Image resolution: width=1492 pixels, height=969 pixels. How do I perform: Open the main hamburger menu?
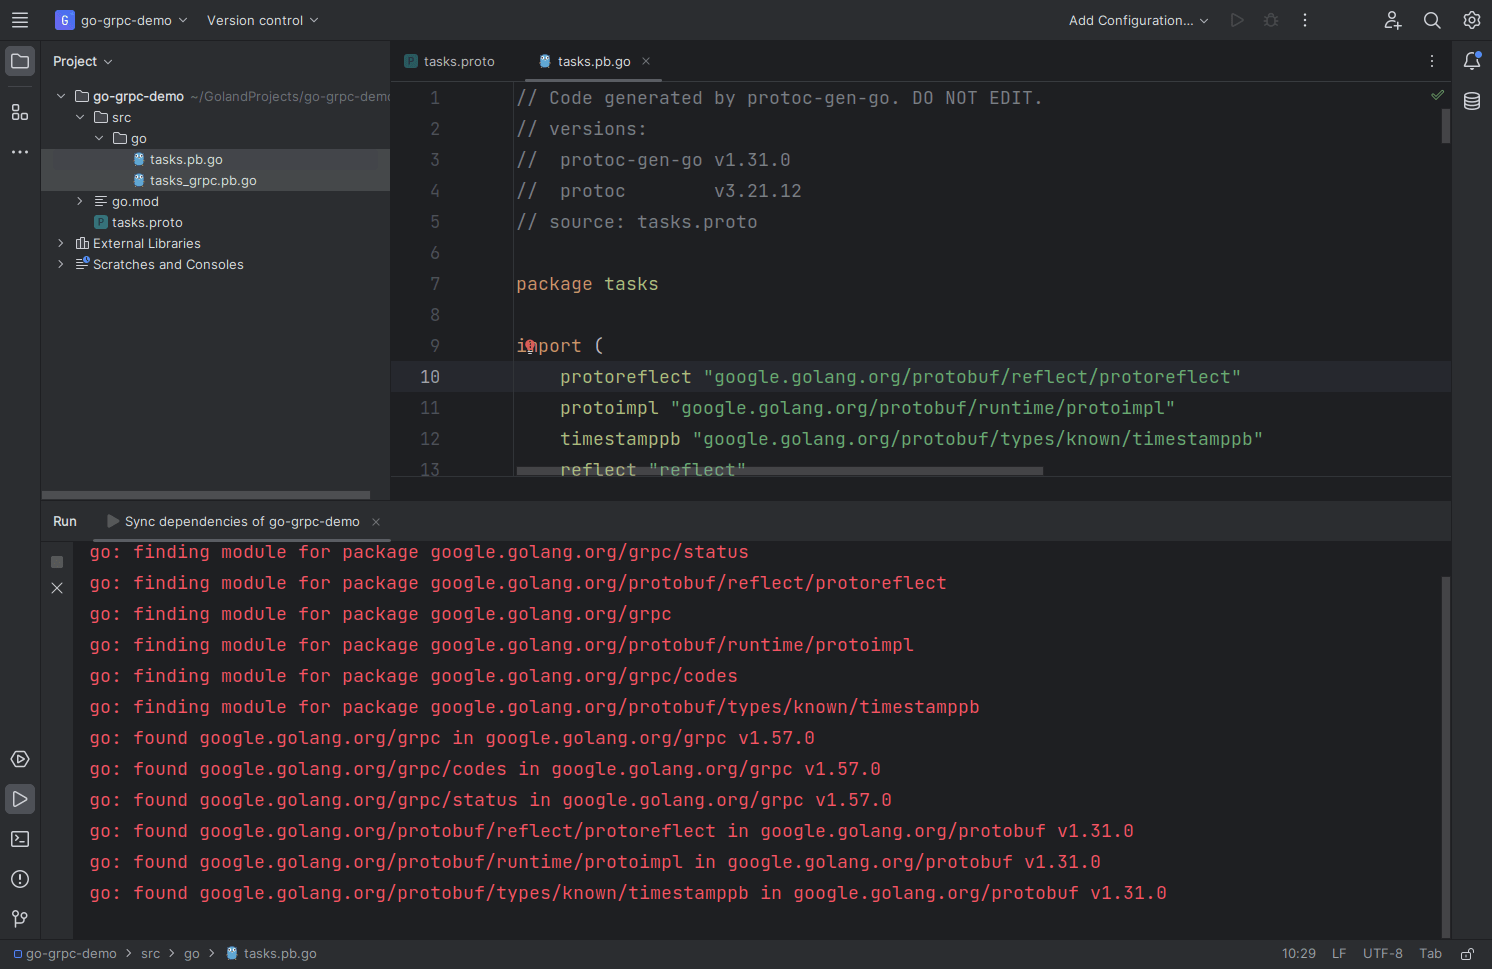(20, 20)
